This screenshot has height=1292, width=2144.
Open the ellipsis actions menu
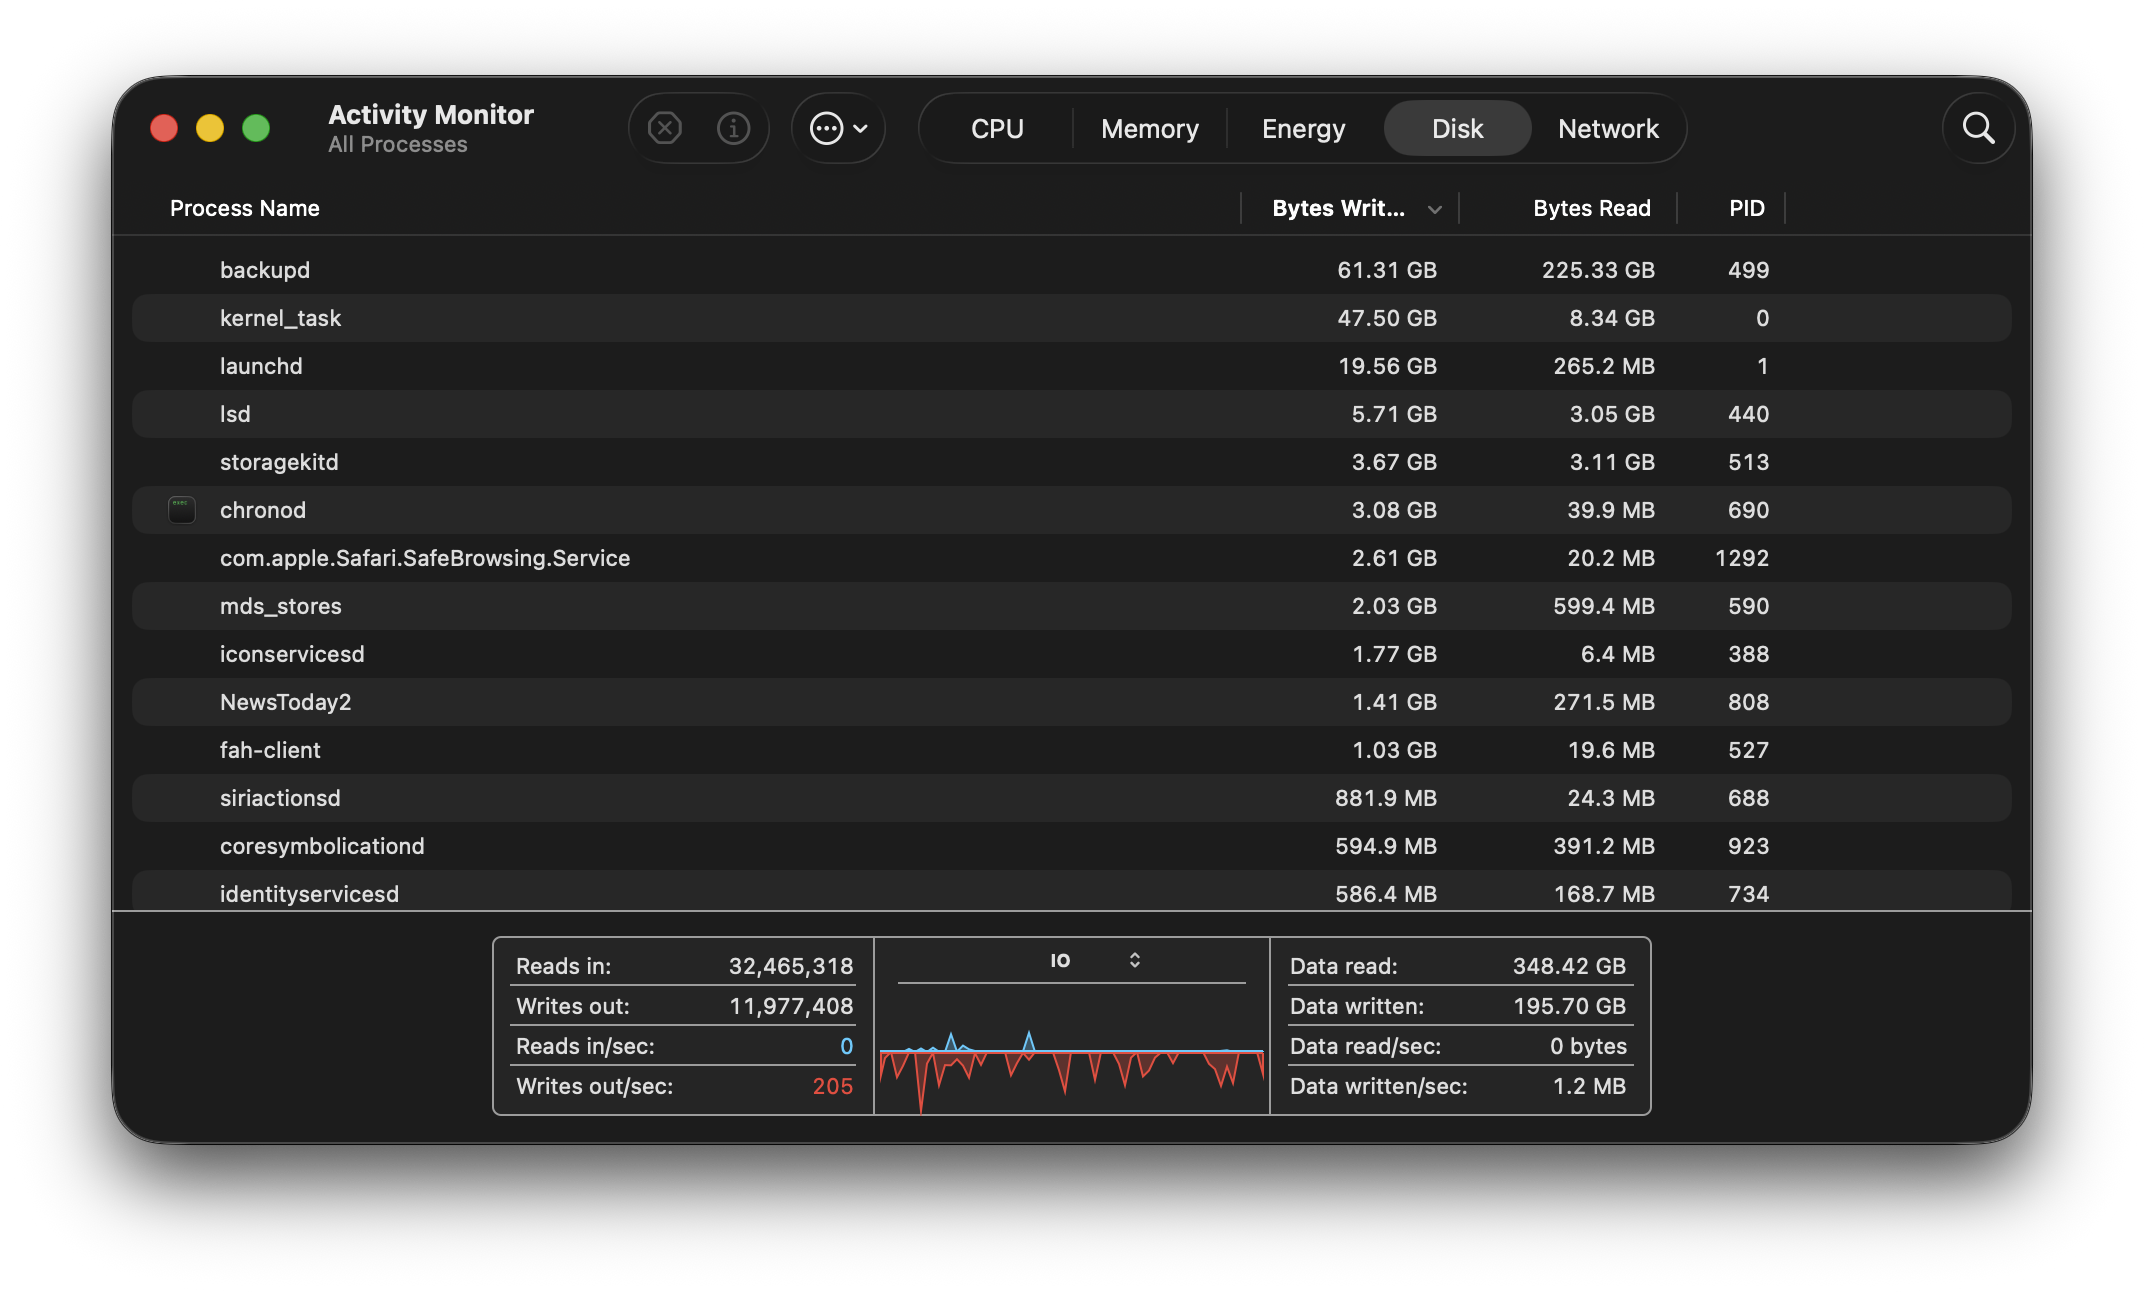[x=838, y=128]
